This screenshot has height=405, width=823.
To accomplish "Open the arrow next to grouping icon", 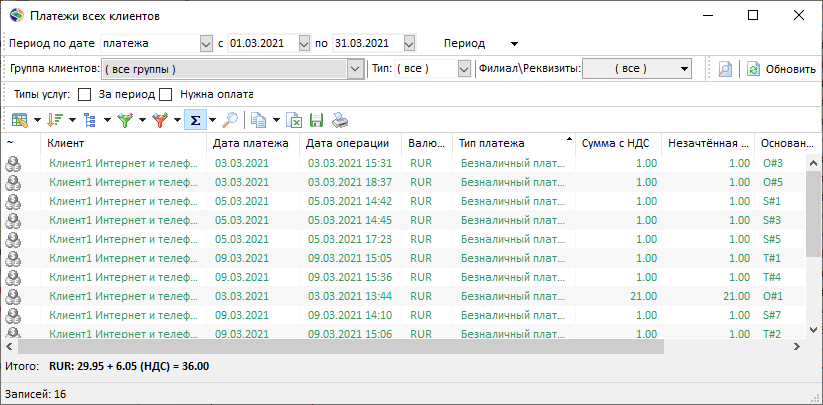I will pos(107,121).
